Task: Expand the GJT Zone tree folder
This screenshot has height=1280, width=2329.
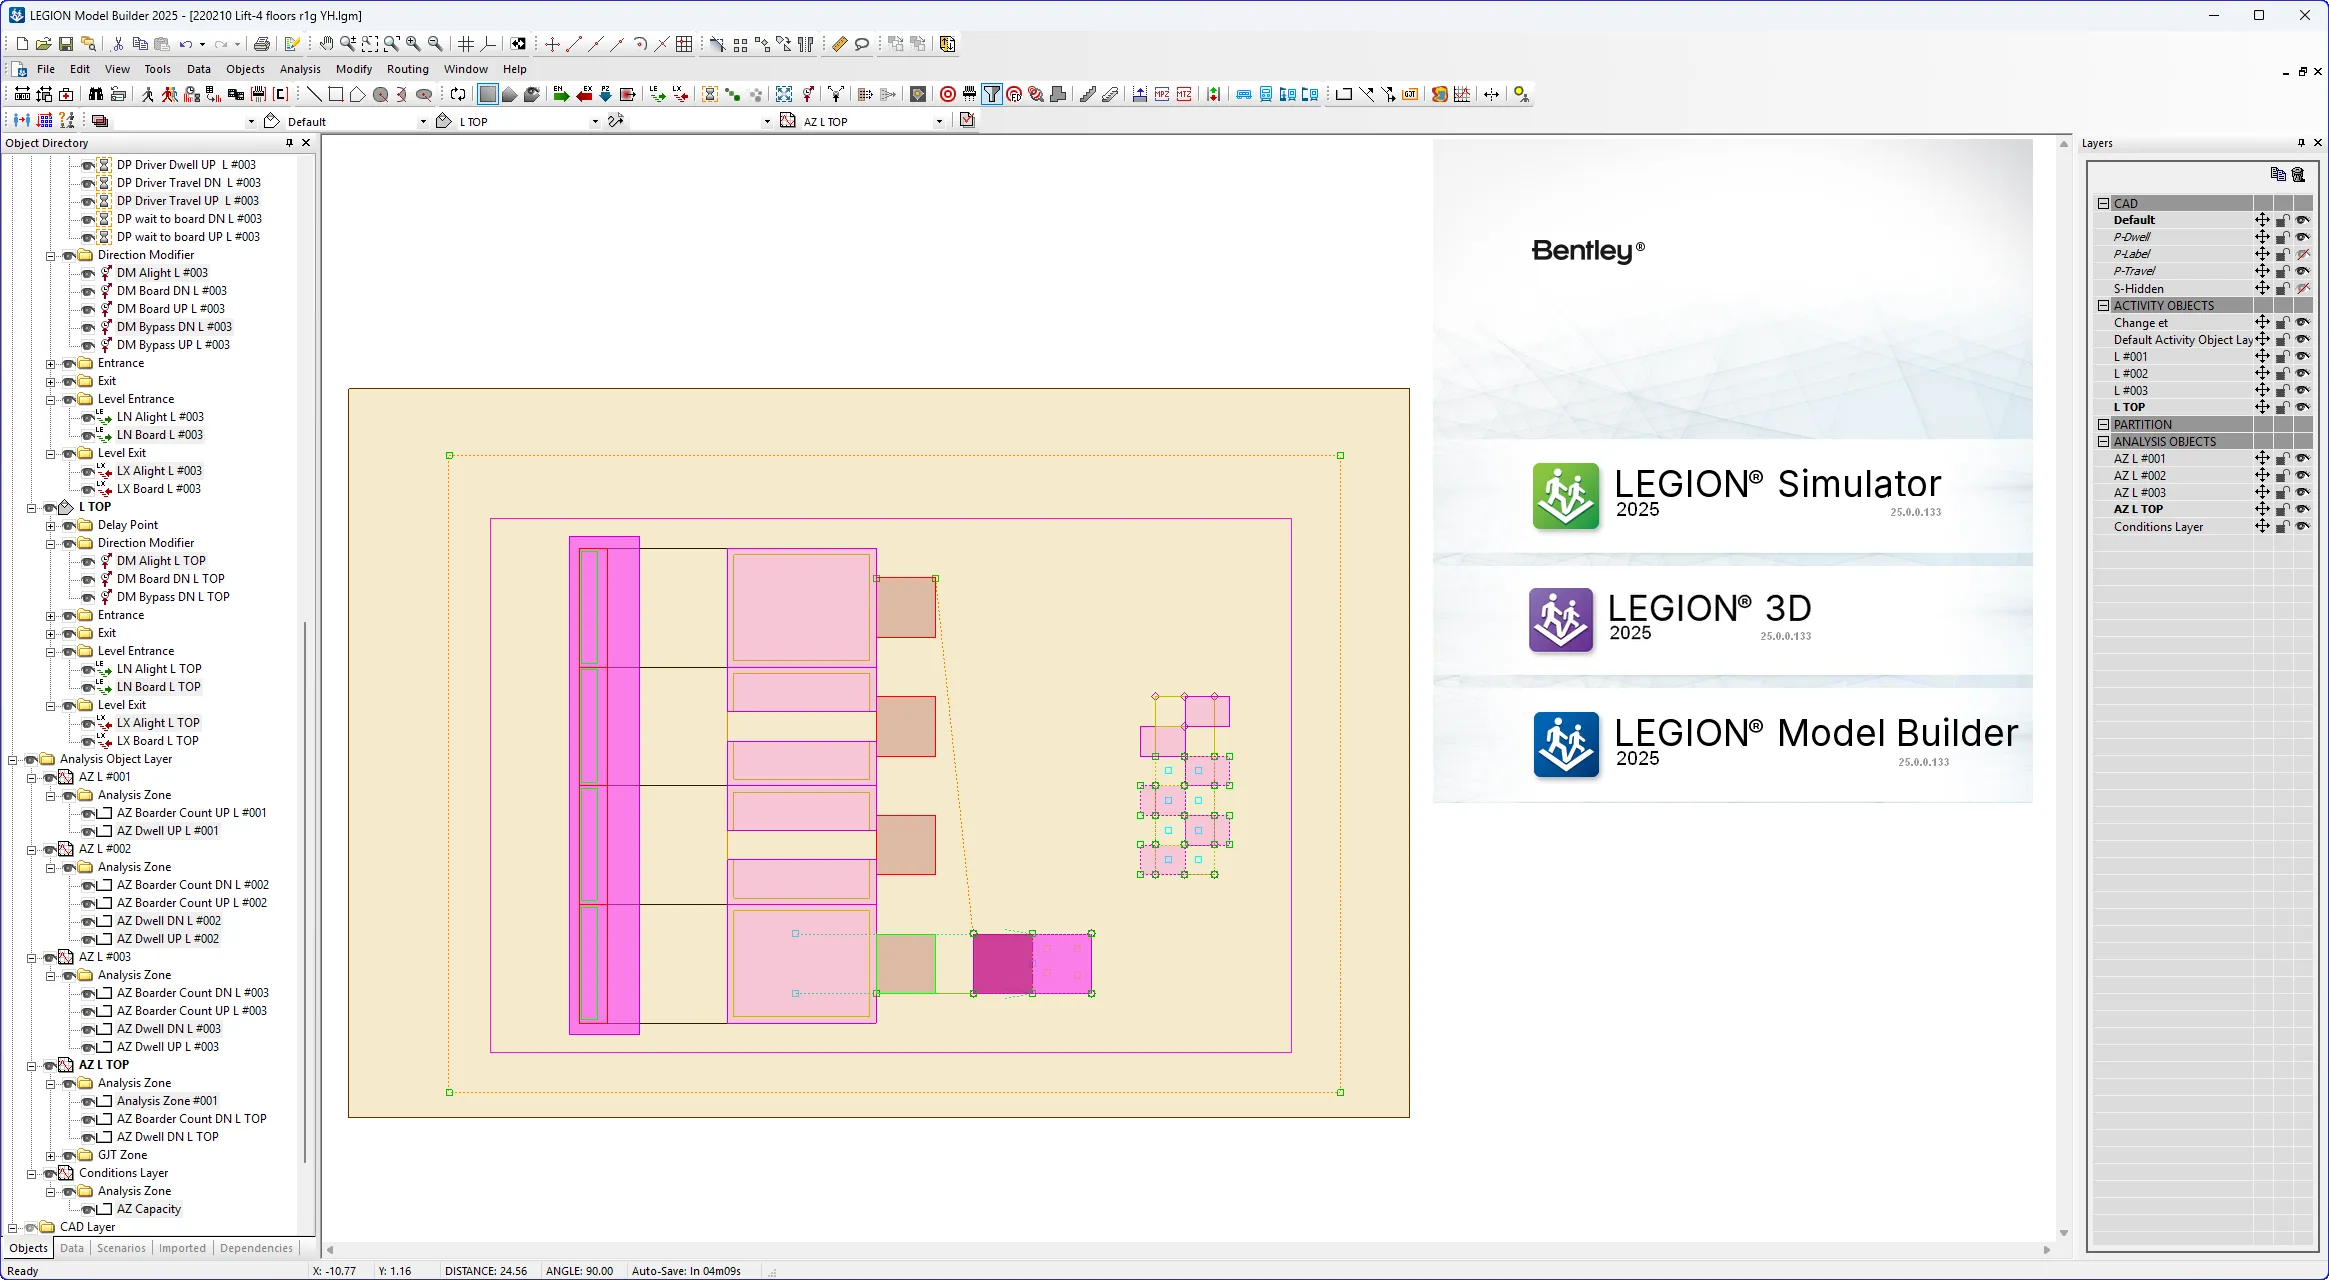Action: click(51, 1156)
